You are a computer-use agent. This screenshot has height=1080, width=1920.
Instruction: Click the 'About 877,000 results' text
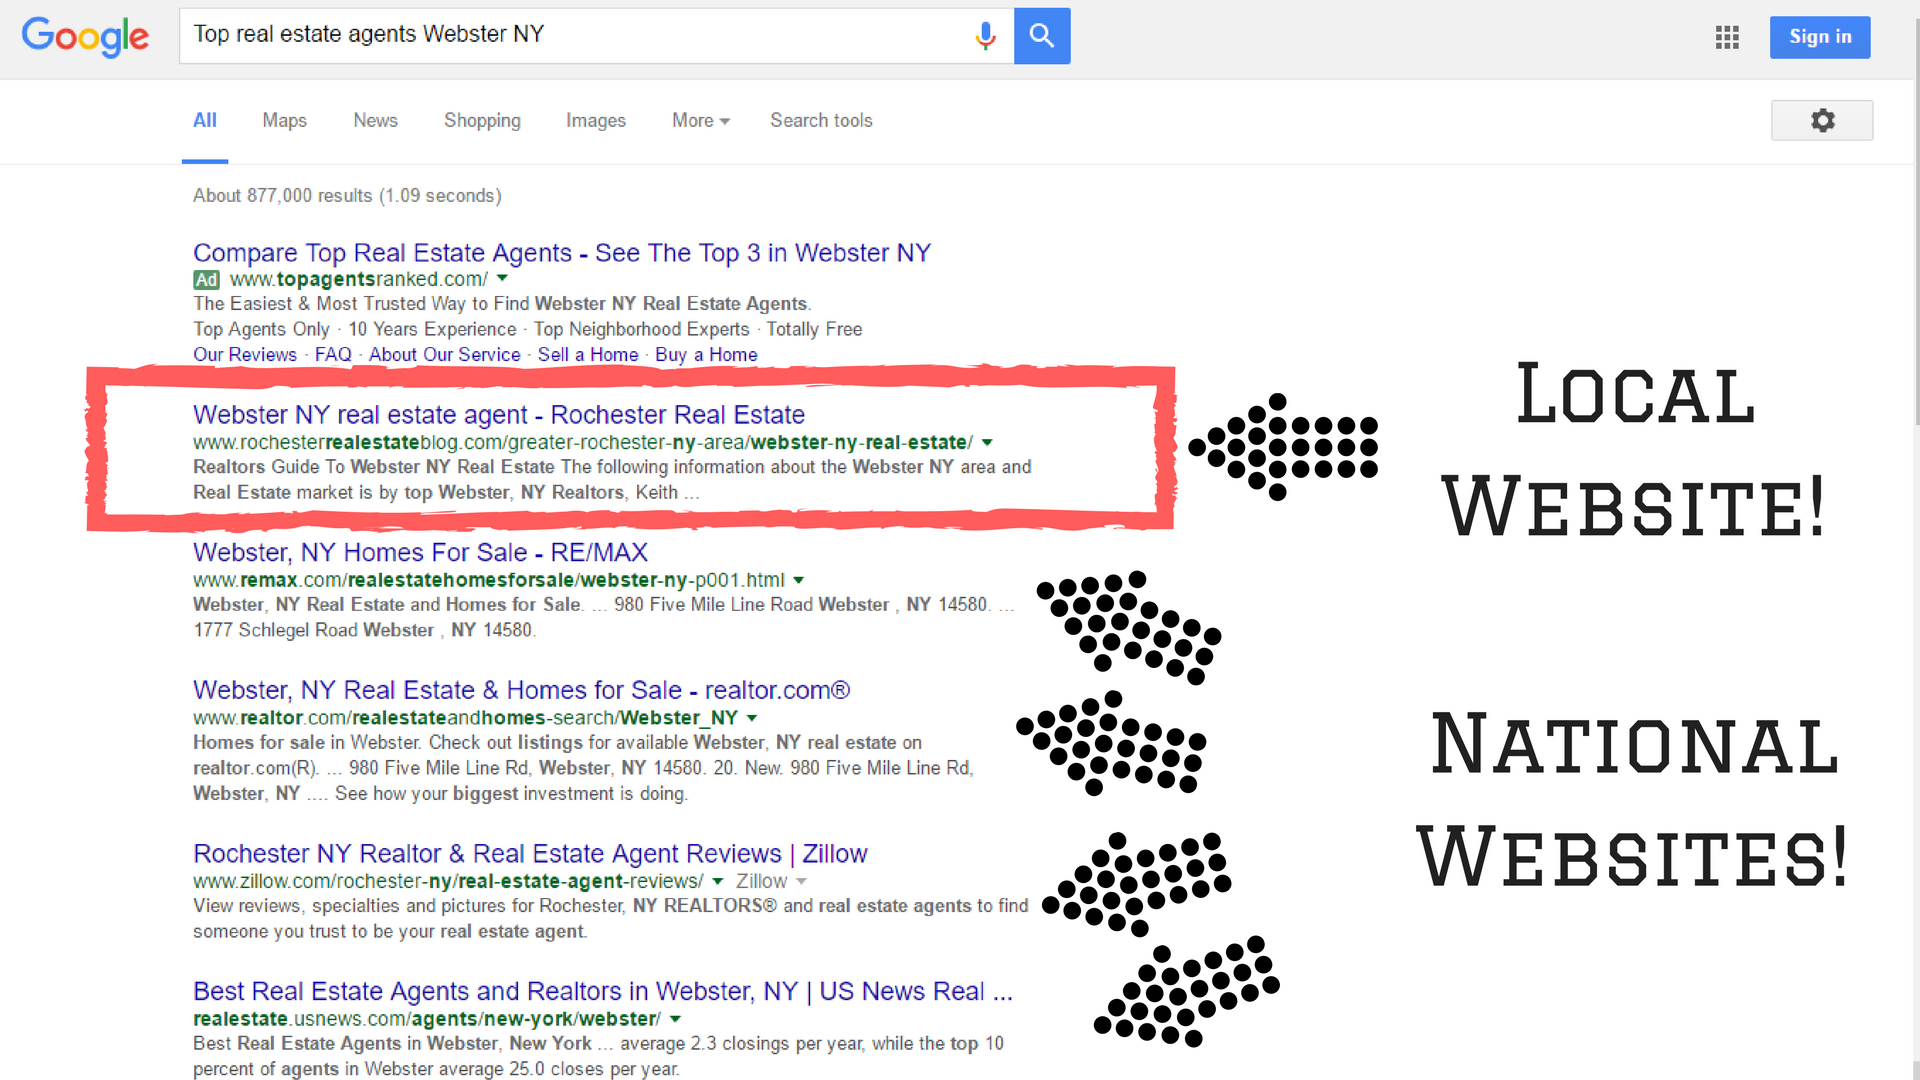[x=347, y=196]
